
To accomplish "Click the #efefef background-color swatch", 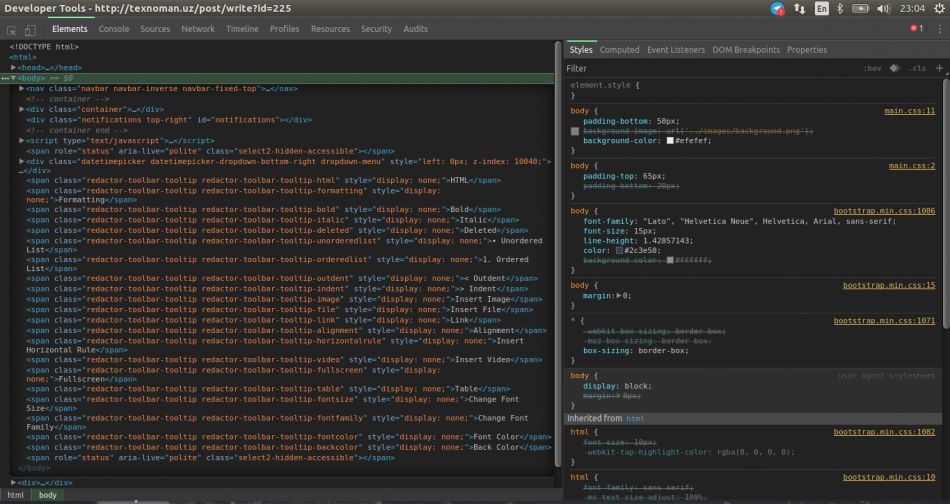I will [669, 141].
